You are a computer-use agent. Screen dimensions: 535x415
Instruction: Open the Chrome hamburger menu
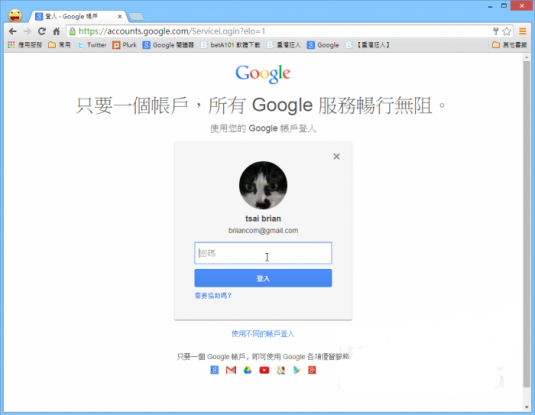[x=522, y=31]
